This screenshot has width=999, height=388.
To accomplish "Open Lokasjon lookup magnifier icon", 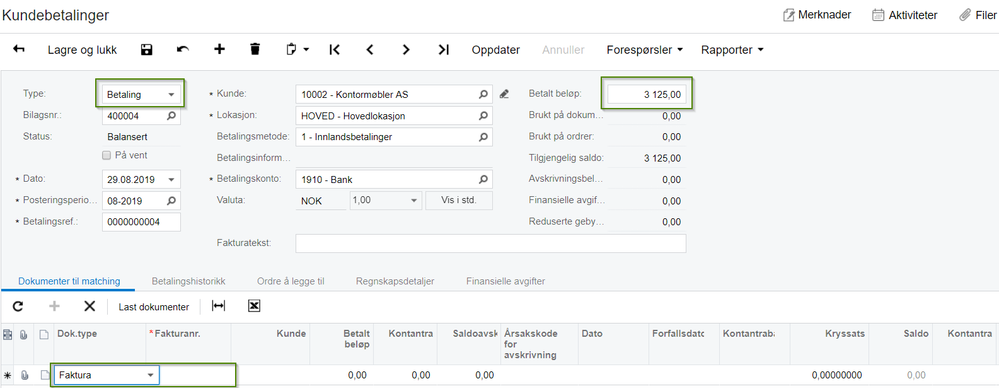I will click(484, 116).
